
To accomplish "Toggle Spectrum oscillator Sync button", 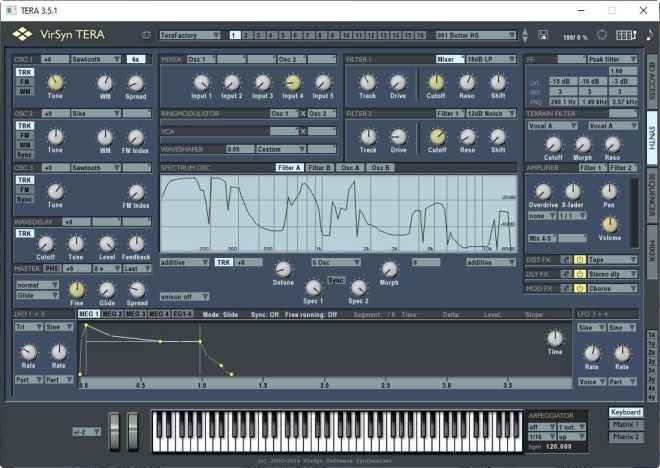I will pos(336,280).
